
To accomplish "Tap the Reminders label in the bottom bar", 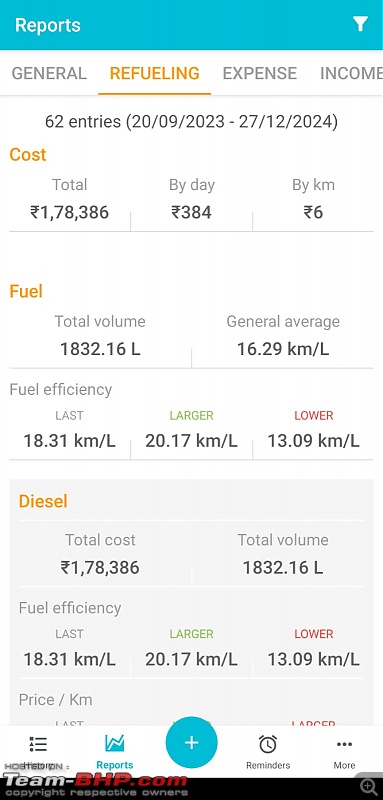I will point(268,765).
